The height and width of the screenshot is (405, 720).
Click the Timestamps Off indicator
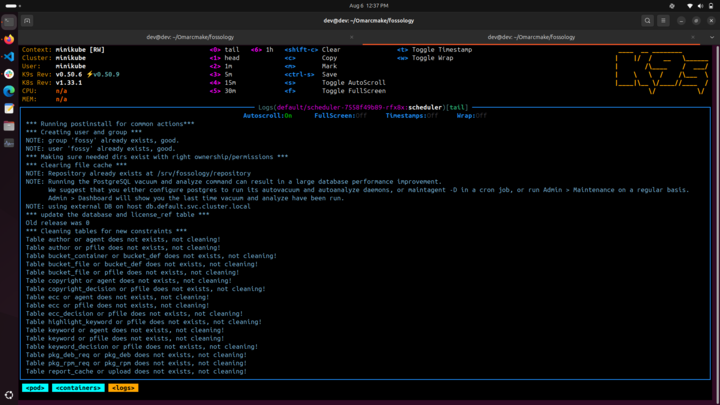coord(412,116)
